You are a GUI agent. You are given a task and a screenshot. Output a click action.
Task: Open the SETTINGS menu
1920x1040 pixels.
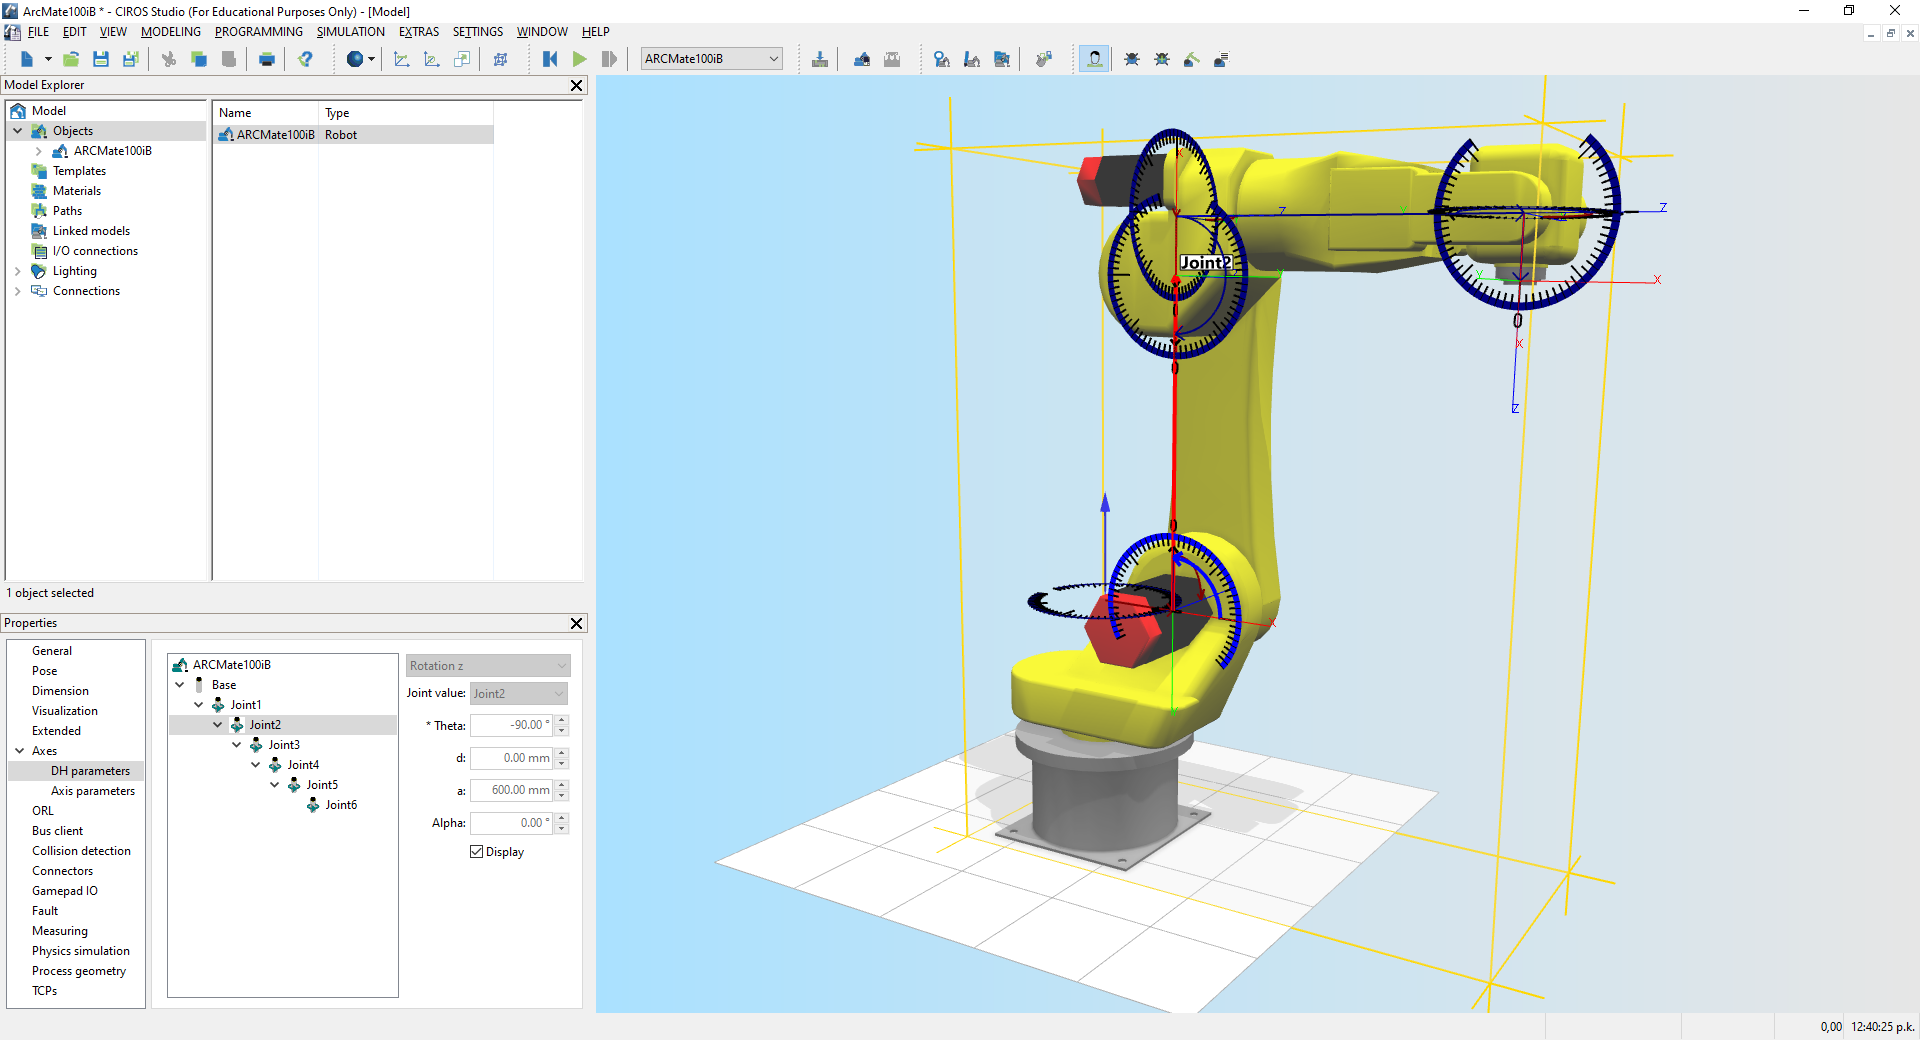[477, 32]
